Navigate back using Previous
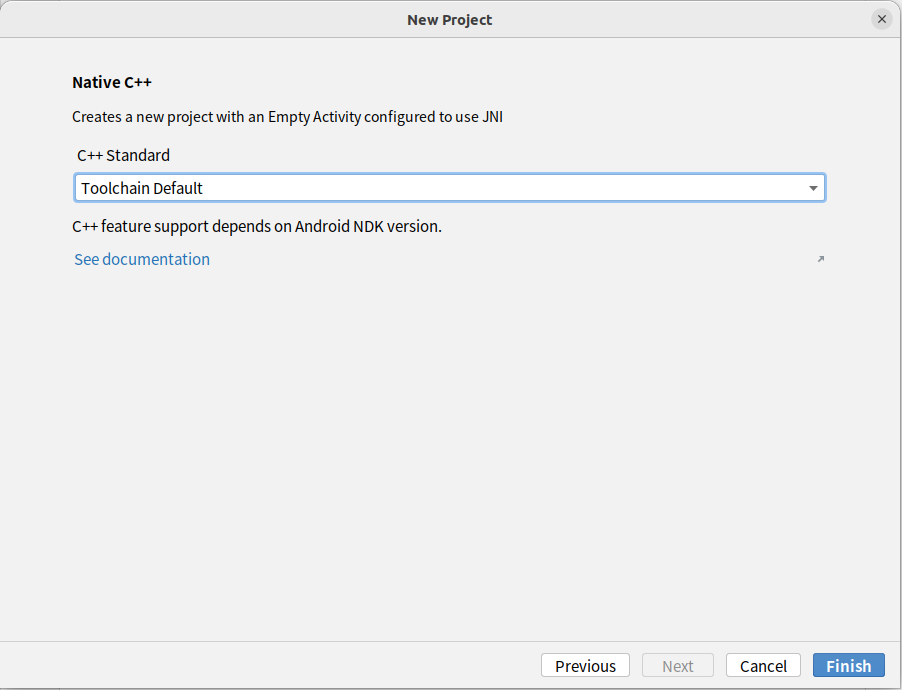This screenshot has width=902, height=690. 585,665
